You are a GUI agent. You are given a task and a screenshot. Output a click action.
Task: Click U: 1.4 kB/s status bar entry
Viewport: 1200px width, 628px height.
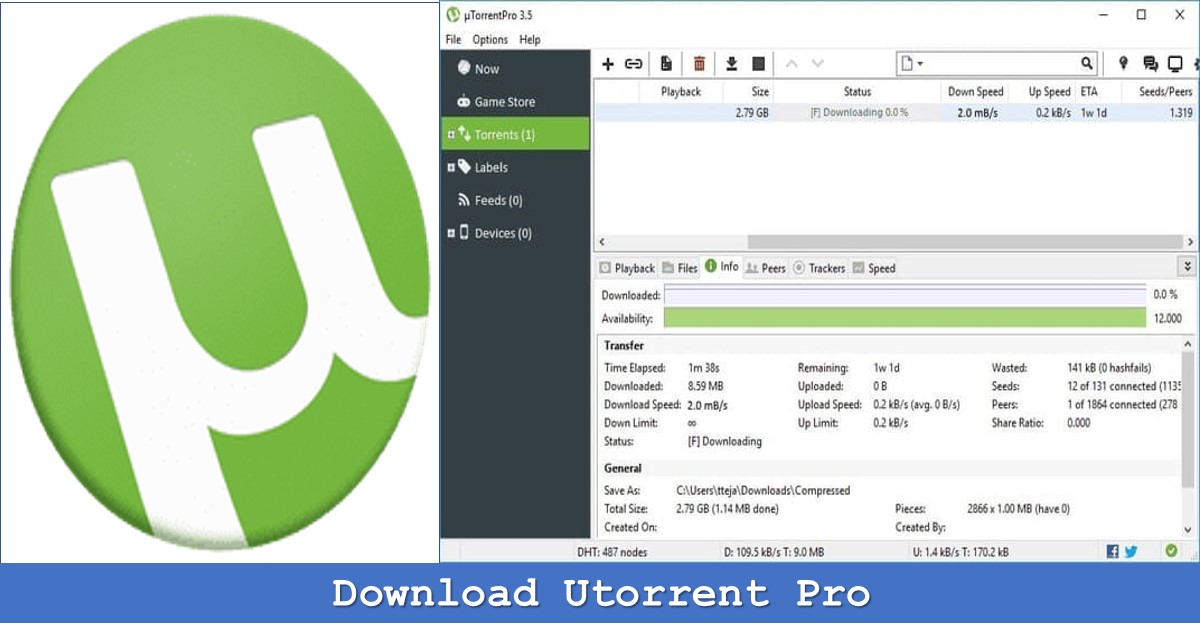pyautogui.click(x=961, y=551)
